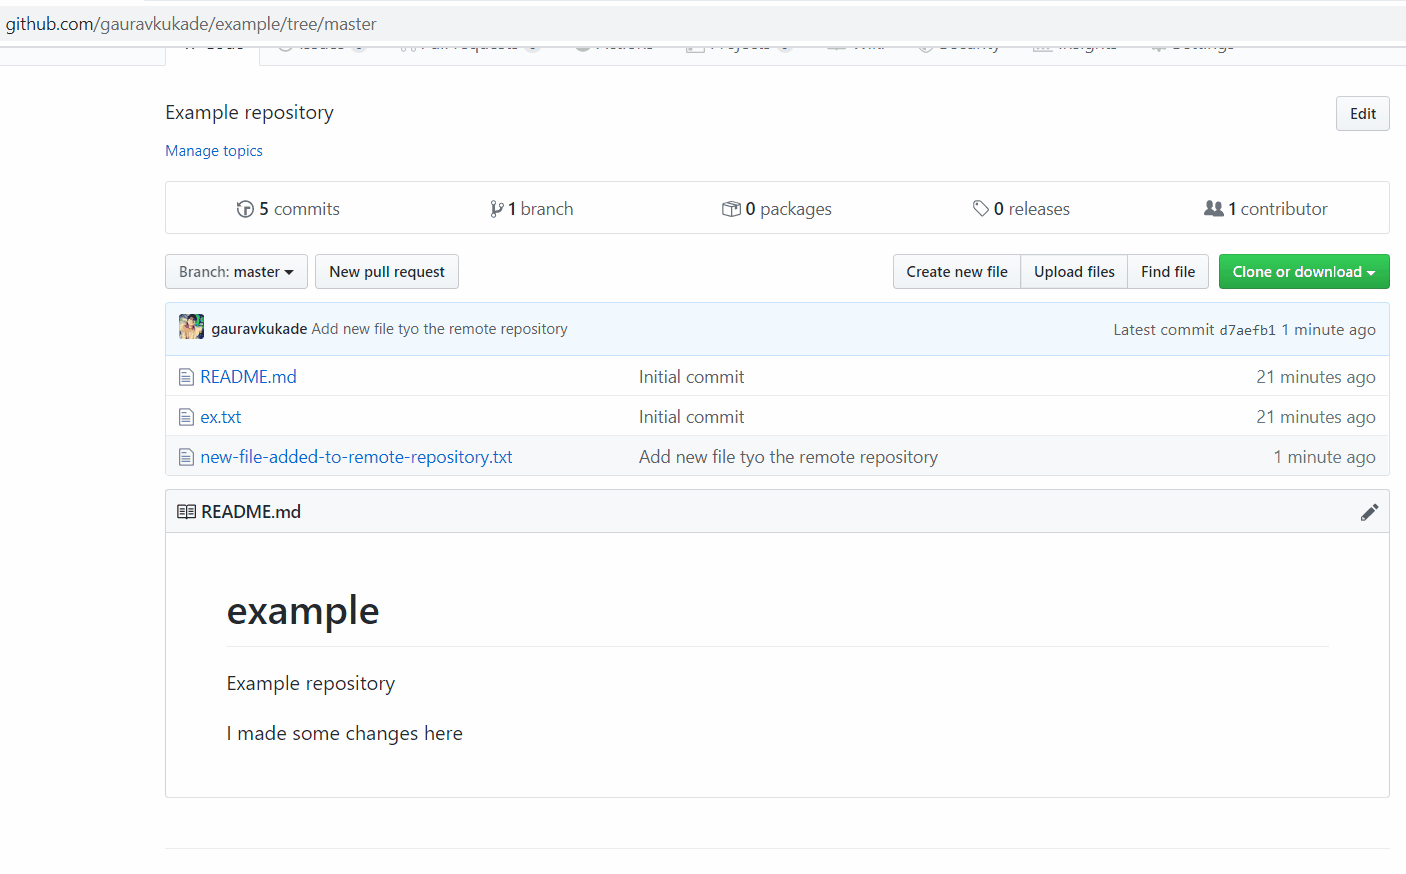
Task: Click the gauravkukade avatar image
Action: [191, 328]
